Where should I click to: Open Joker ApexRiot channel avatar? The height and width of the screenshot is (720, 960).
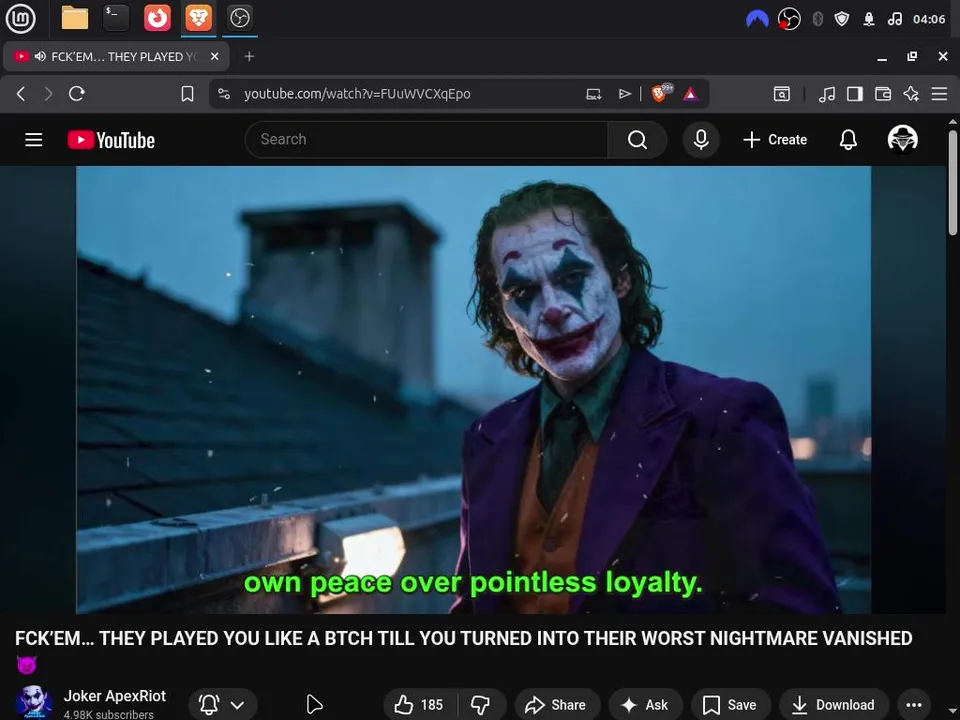point(33,702)
